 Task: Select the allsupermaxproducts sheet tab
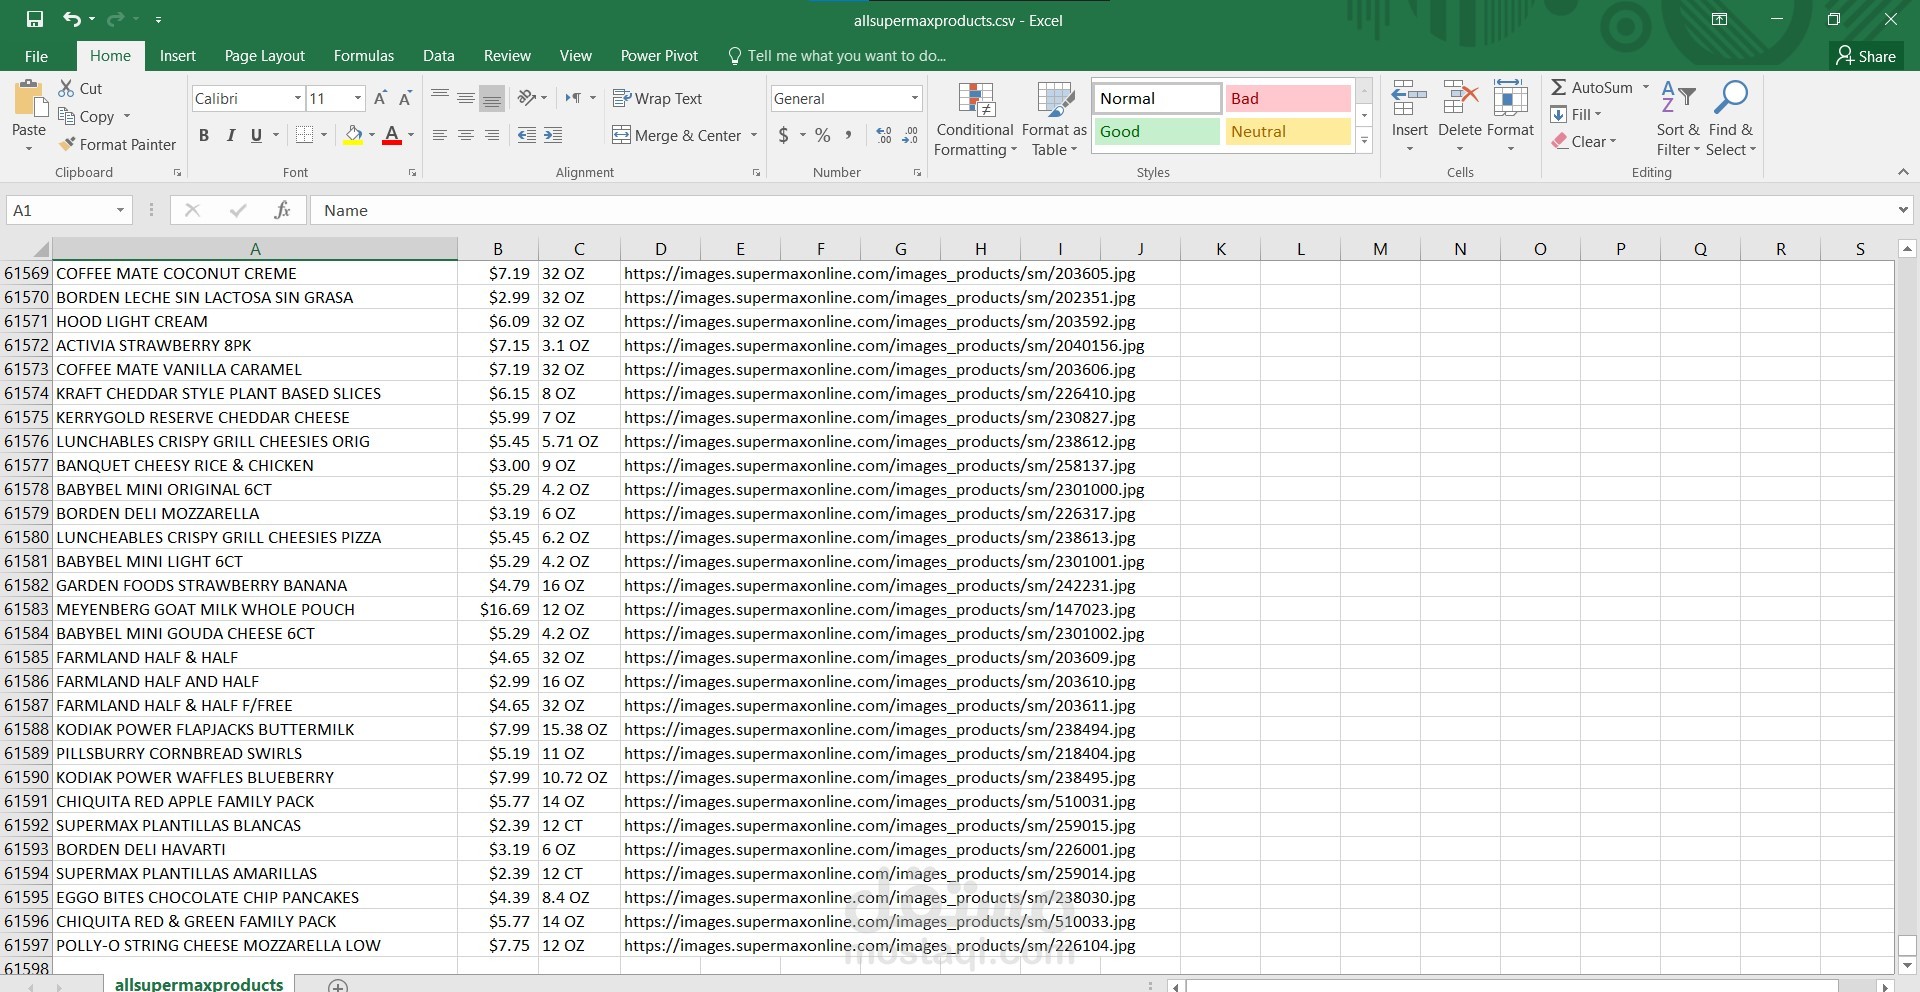199,984
